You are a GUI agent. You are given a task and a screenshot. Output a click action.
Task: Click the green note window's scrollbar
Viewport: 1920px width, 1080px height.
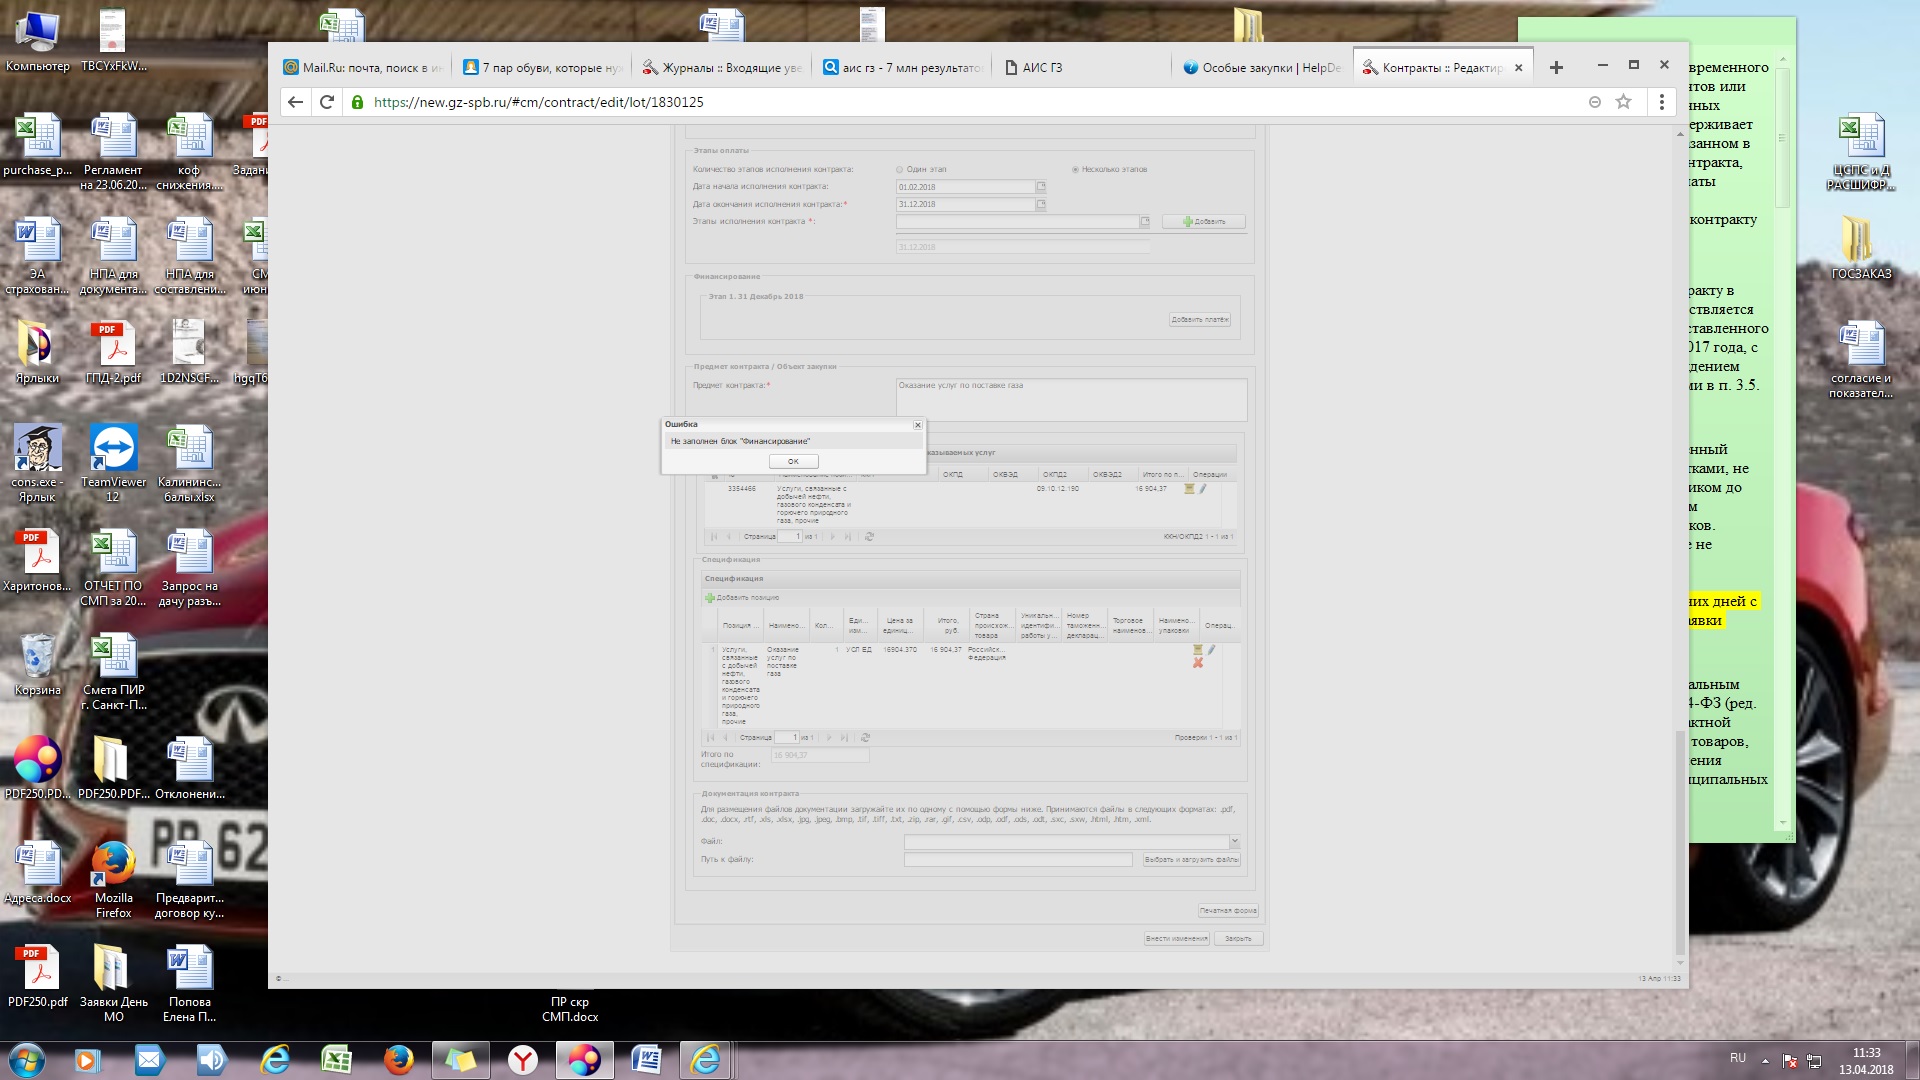point(1782,137)
